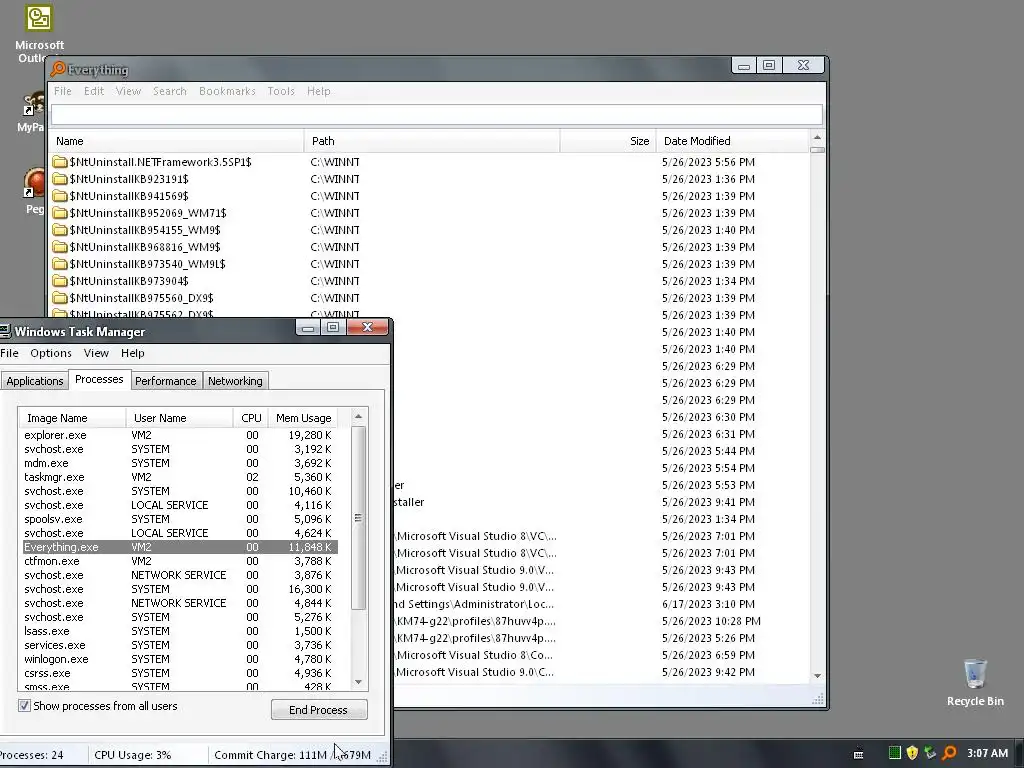
Task: Uncheck Show processes from all users
Action: [24, 705]
